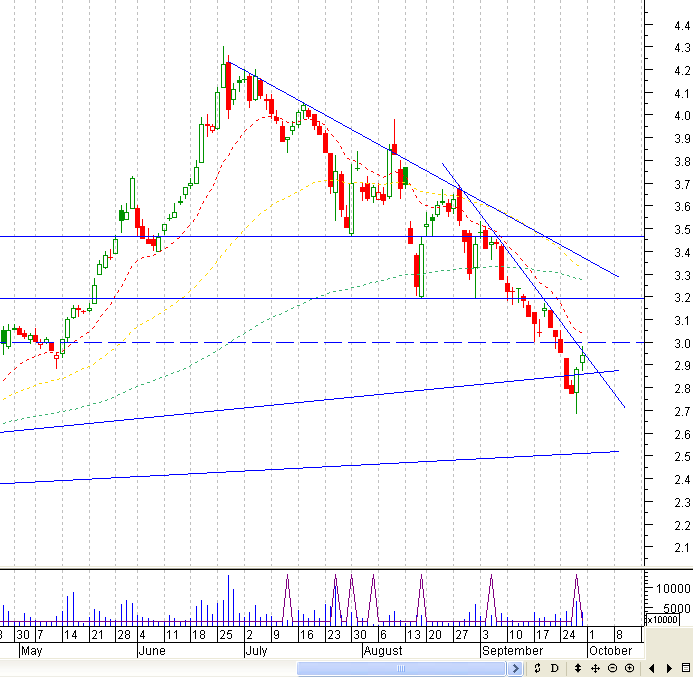The image size is (693, 677).
Task: Click the 'August' month label
Action: [x=383, y=650]
